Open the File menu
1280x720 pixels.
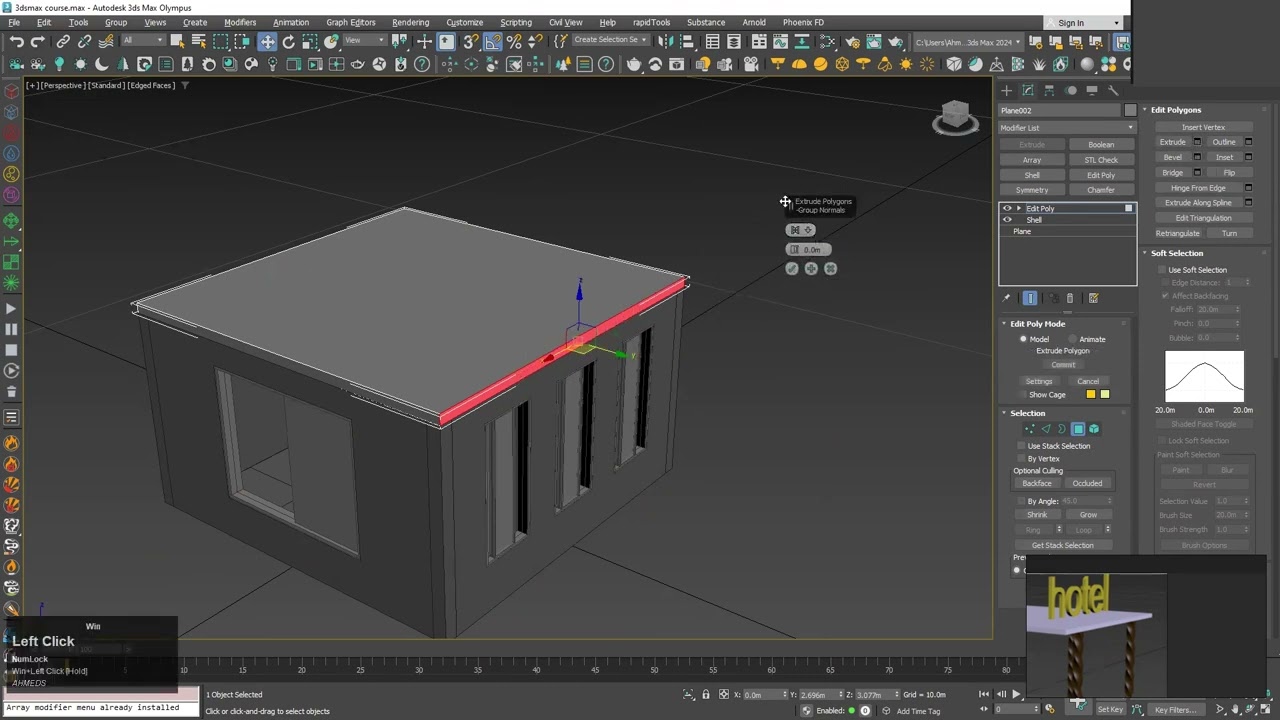[x=14, y=22]
